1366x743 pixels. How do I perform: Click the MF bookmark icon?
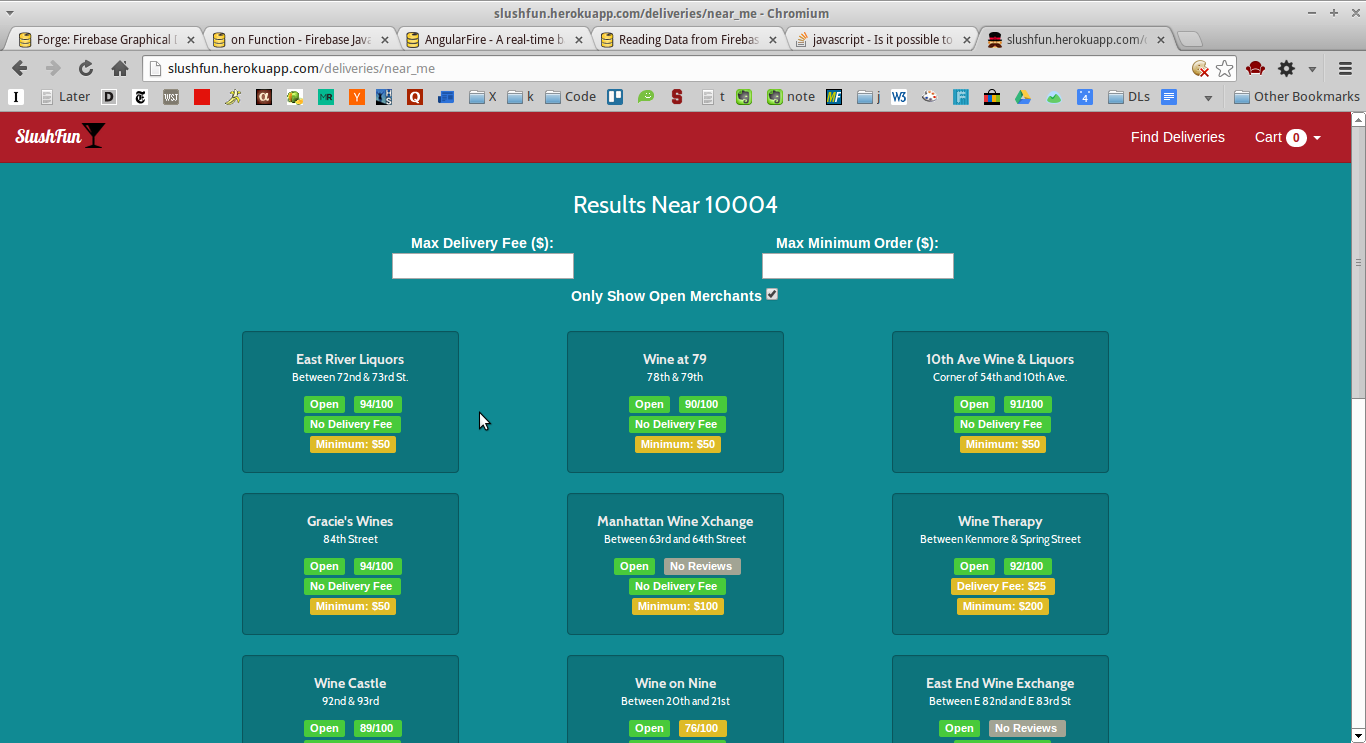(834, 97)
